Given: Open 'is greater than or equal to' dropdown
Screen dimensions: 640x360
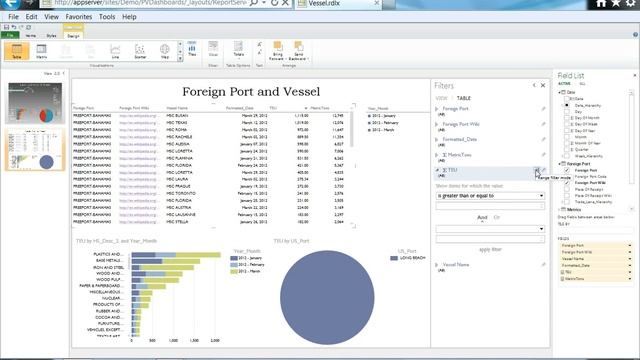Looking at the screenshot, I should coord(490,196).
